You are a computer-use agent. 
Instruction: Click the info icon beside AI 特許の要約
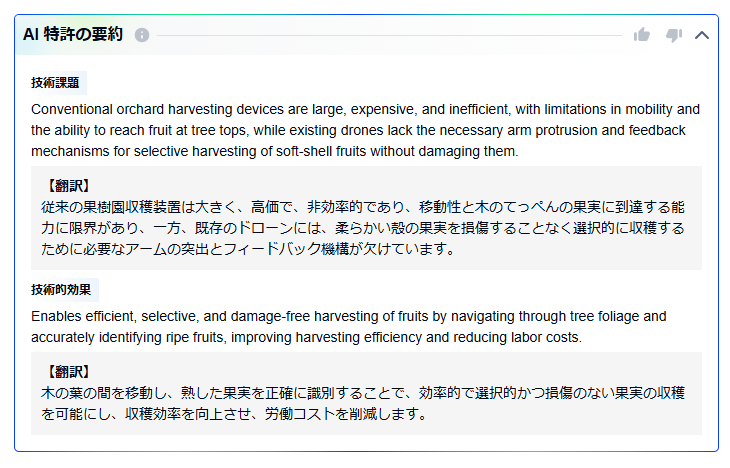(x=142, y=35)
